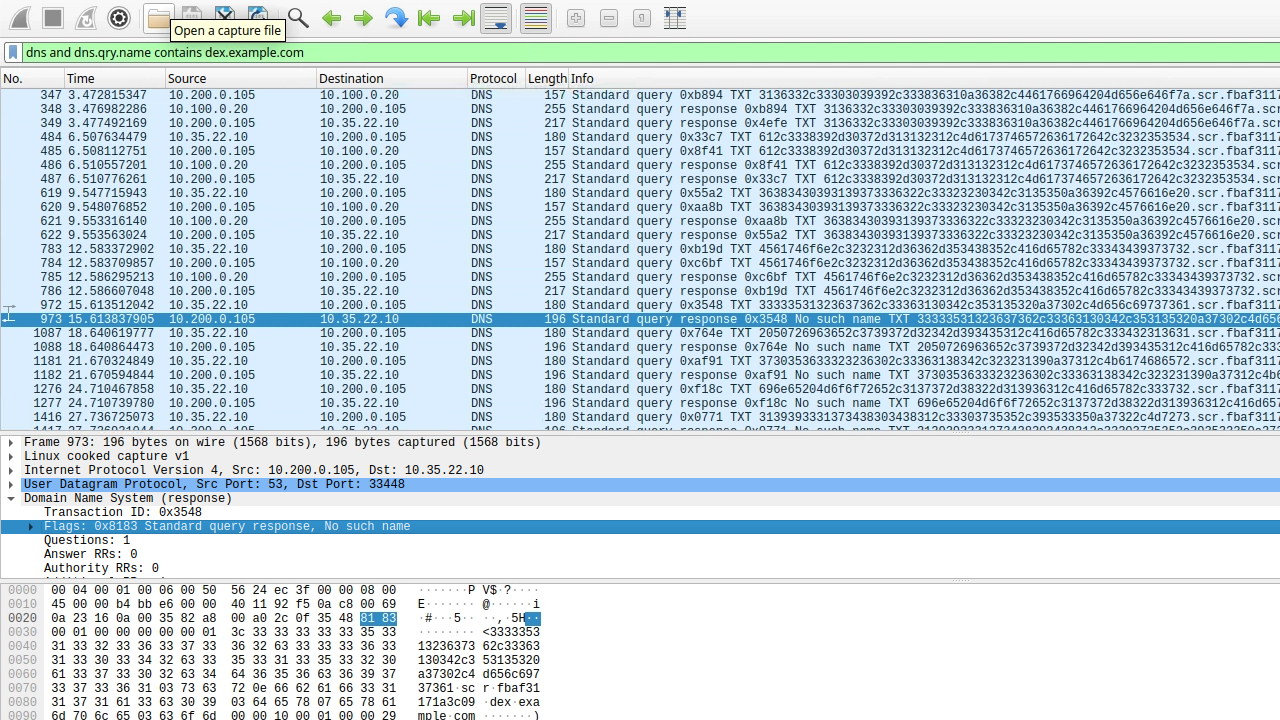Click into the display filter text field
Screen dimensions: 1280x720
(640, 53)
